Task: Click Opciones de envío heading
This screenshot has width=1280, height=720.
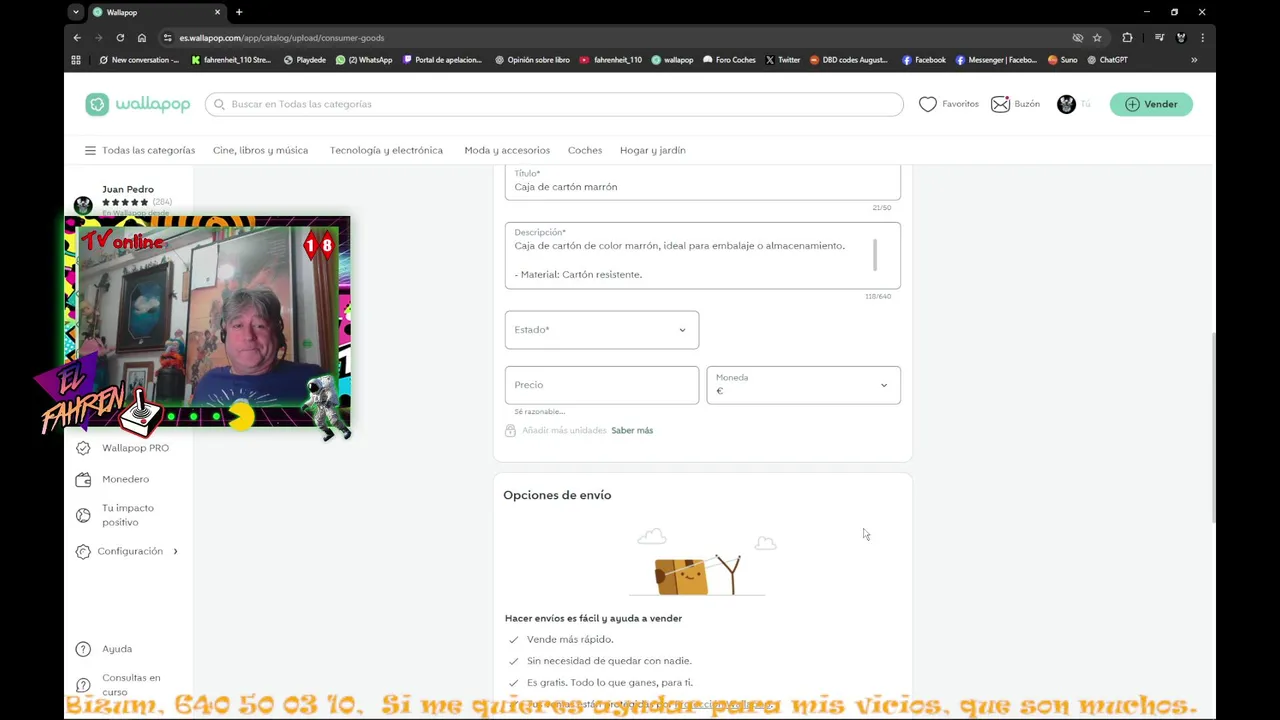Action: 557,495
